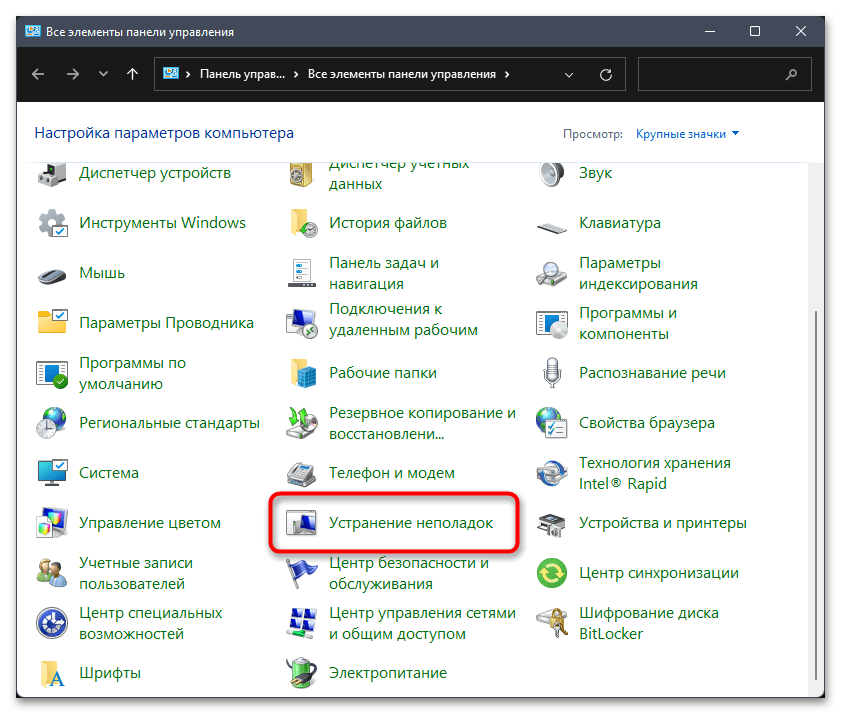Viewport: 841px width, 714px height.
Task: Open the Свойства браузера link
Action: (646, 422)
